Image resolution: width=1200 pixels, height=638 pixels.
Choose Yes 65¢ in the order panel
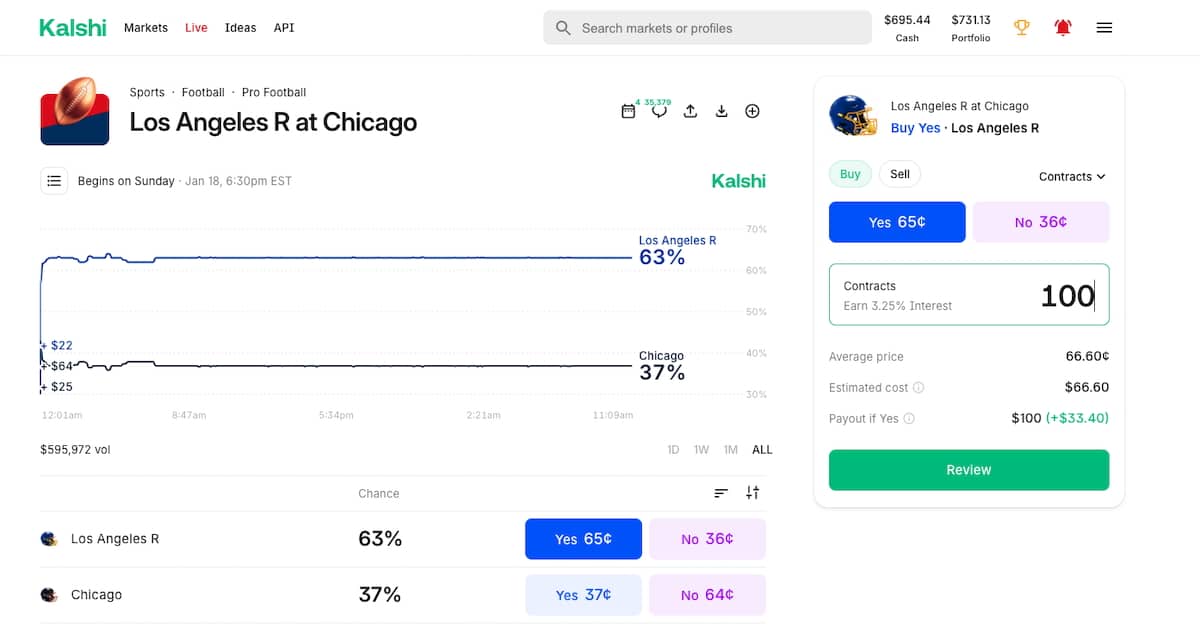pos(897,222)
